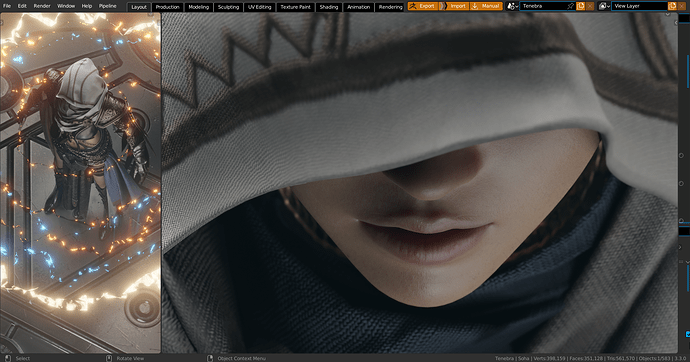This screenshot has height=362, width=690.
Task: Expand the sidebar using the viewport's small arrow
Action: pyautogui.click(x=676, y=22)
